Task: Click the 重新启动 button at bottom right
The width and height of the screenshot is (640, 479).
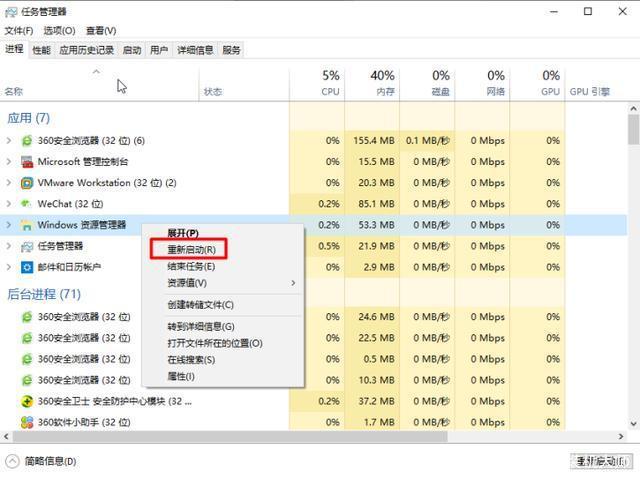Action: pyautogui.click(x=602, y=461)
